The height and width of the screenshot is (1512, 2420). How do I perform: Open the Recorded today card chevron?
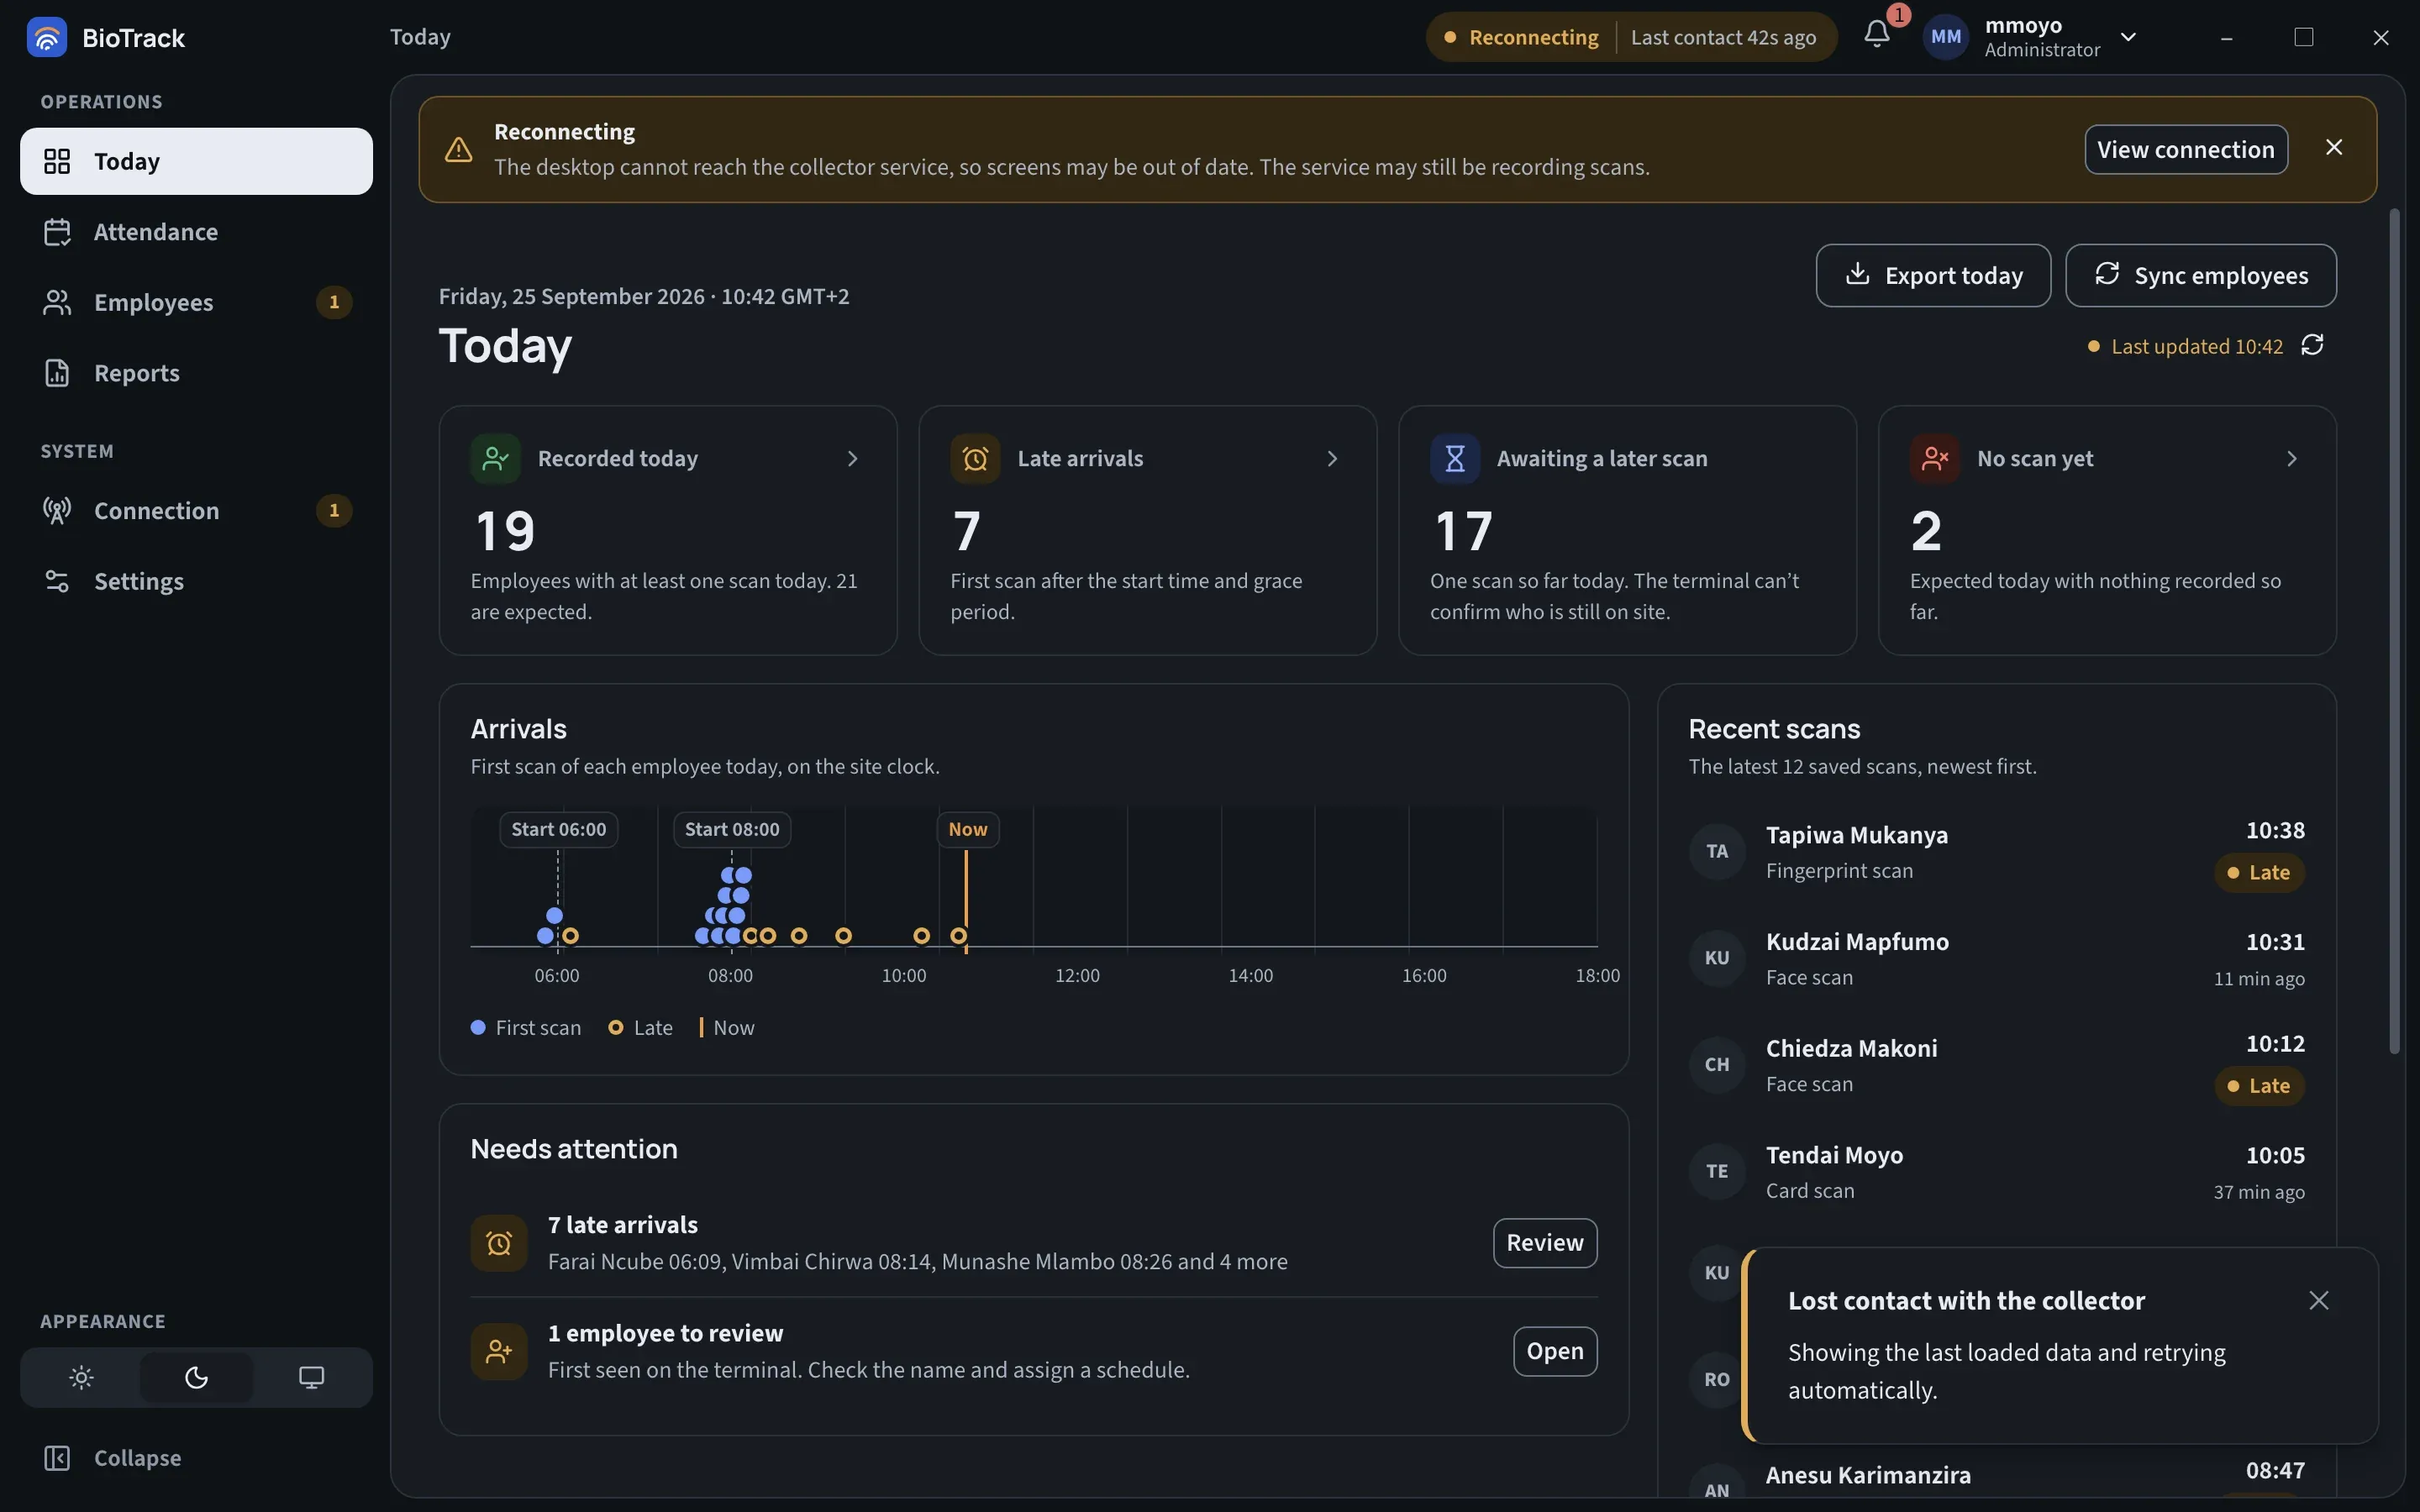[852, 458]
